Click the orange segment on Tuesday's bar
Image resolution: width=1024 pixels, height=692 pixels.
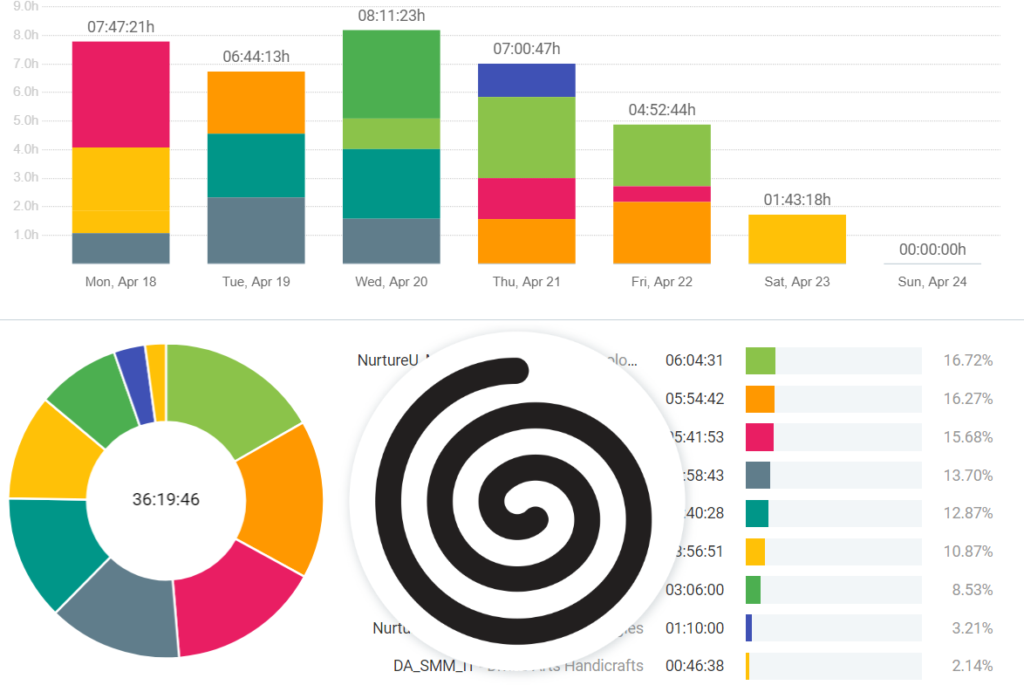(256, 102)
